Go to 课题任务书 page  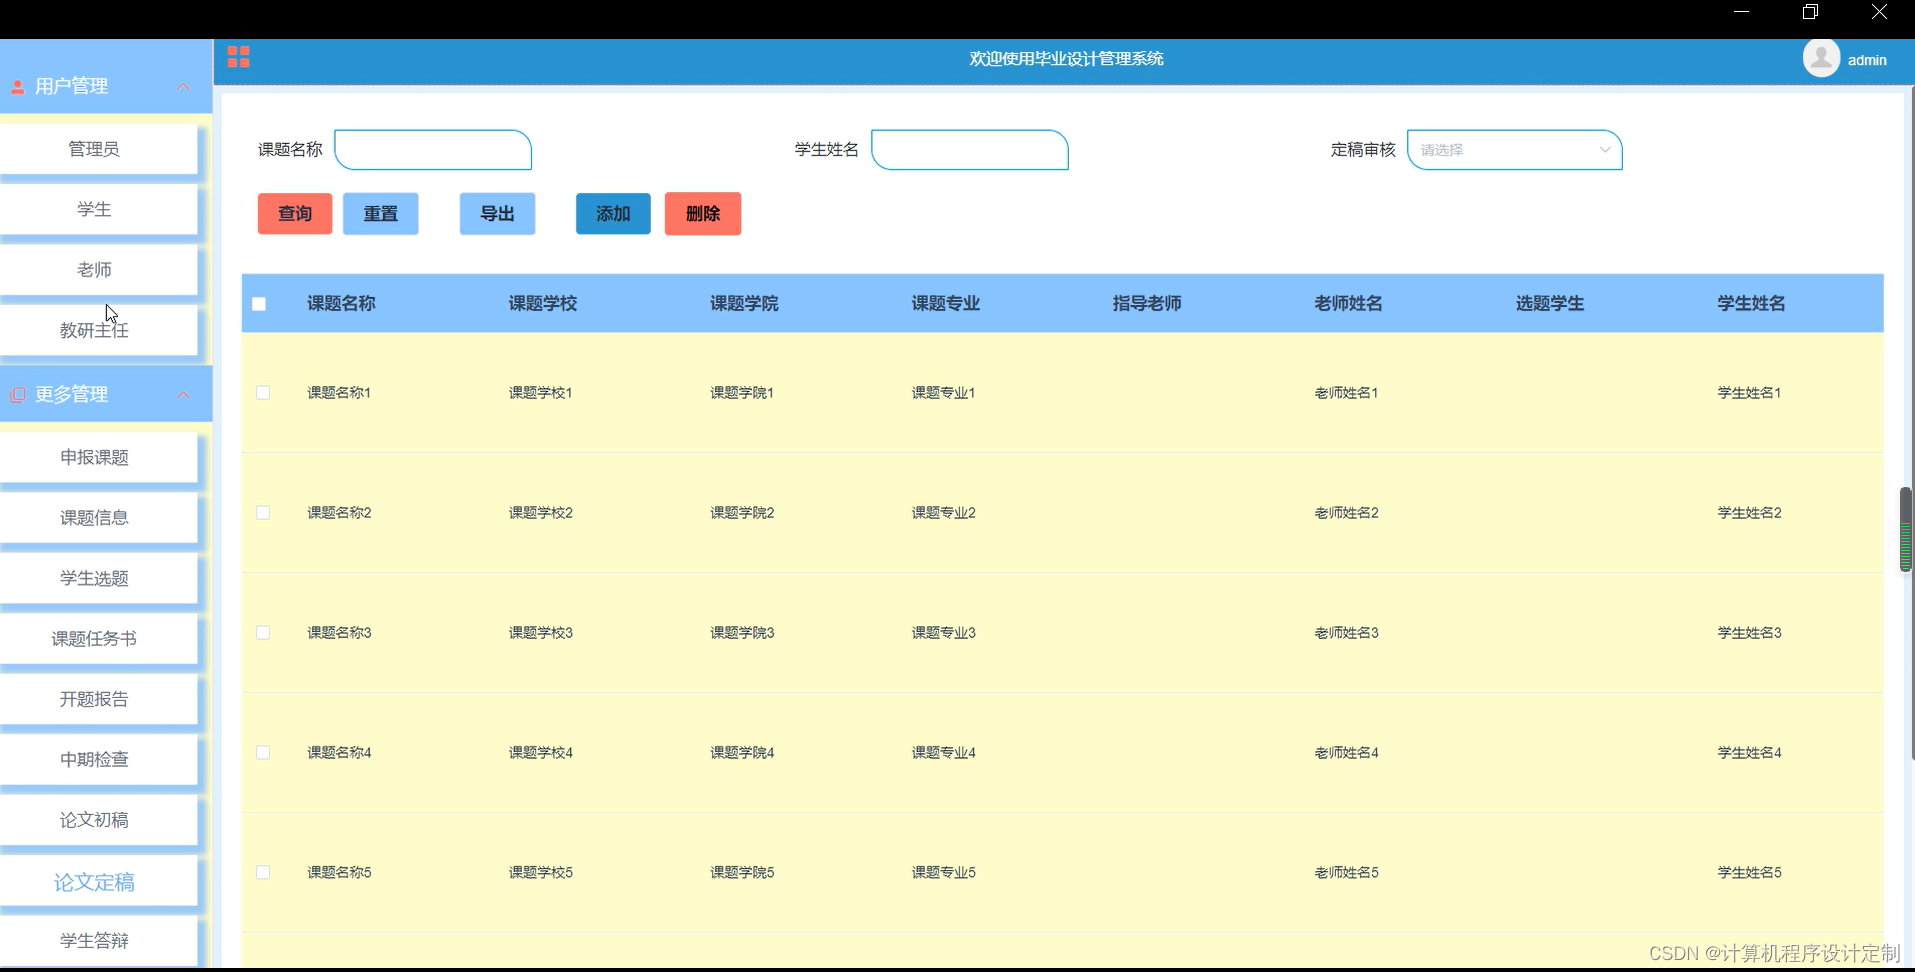pos(98,638)
